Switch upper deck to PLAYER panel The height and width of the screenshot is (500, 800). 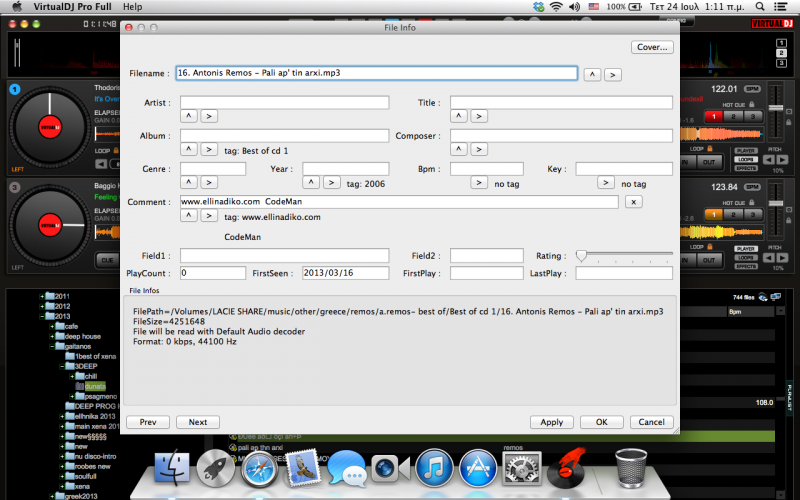[746, 151]
